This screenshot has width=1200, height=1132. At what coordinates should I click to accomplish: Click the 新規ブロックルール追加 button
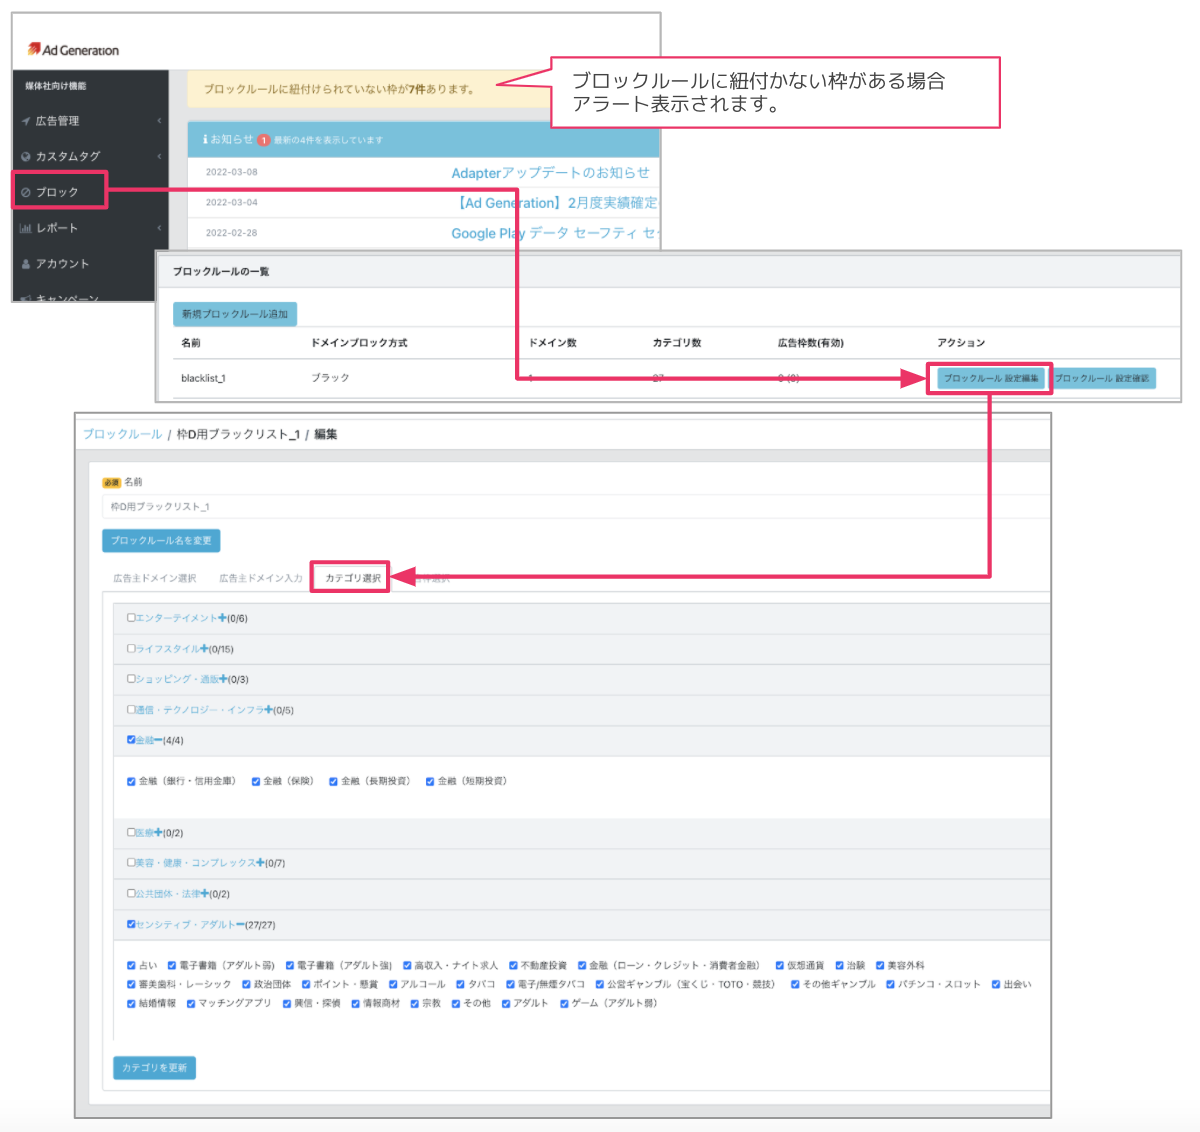coord(235,314)
